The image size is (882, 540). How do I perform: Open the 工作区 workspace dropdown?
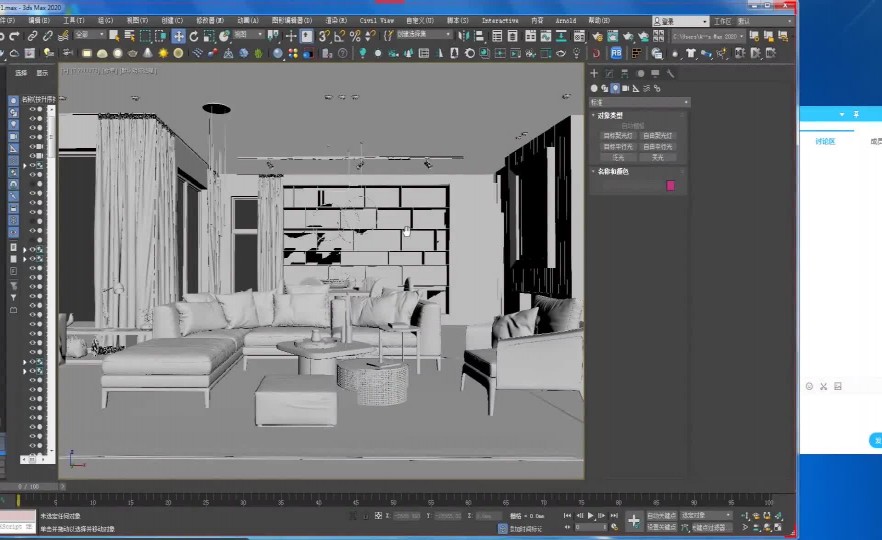click(765, 21)
